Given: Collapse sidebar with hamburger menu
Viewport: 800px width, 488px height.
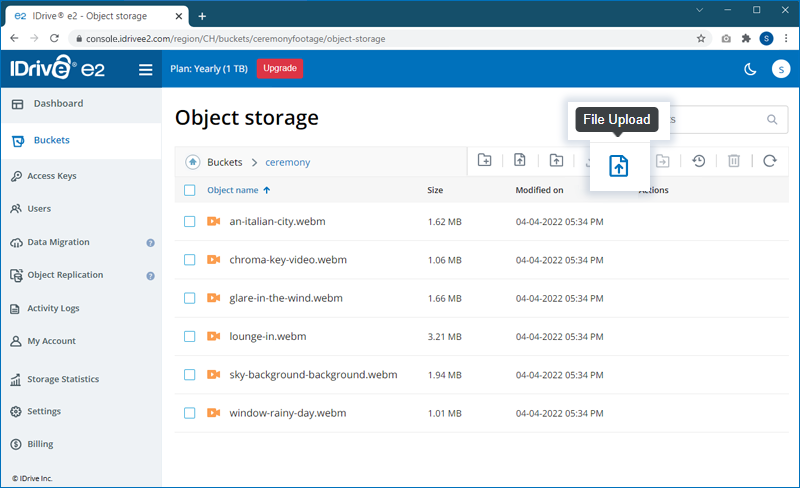Looking at the screenshot, I should pos(146,70).
